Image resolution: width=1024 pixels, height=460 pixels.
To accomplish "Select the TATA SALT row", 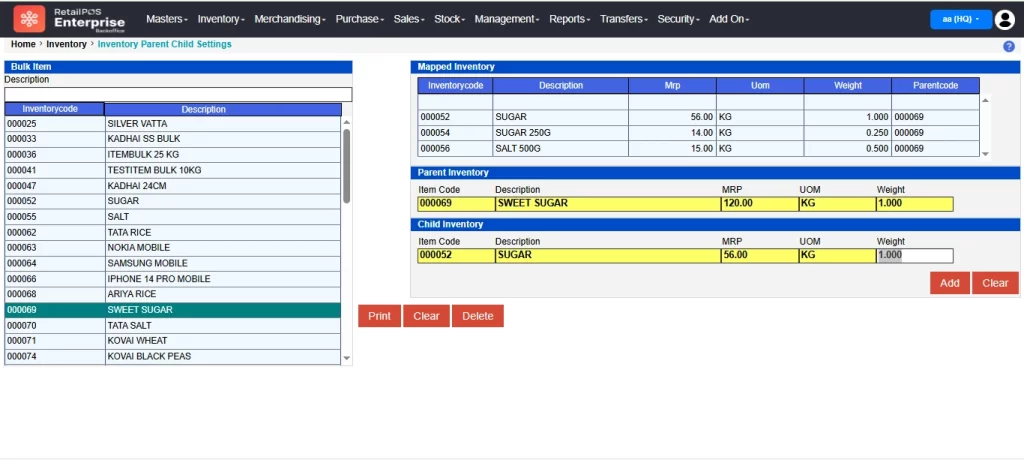I will click(172, 325).
